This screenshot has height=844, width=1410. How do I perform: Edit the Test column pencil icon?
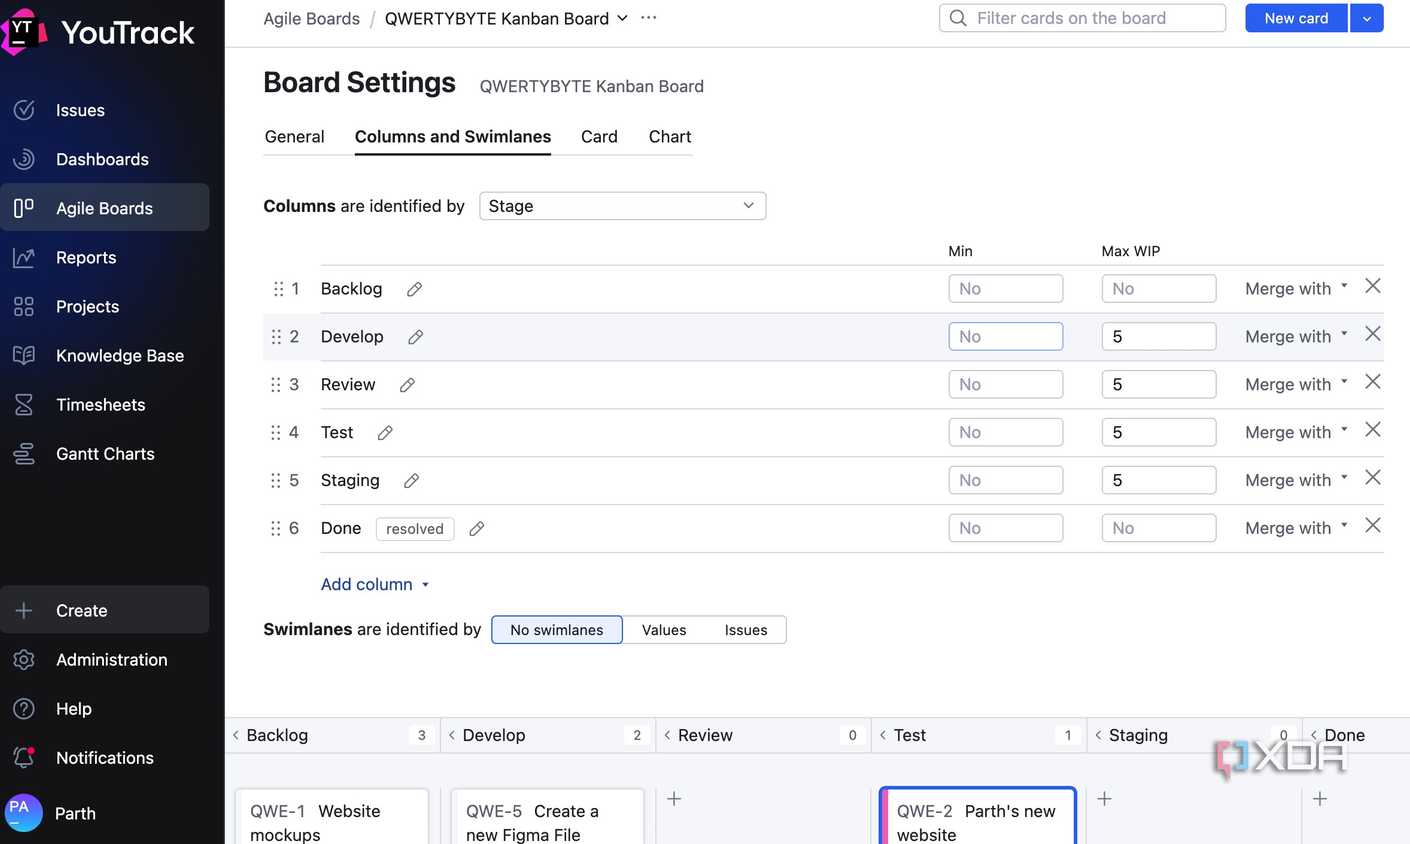(x=385, y=433)
